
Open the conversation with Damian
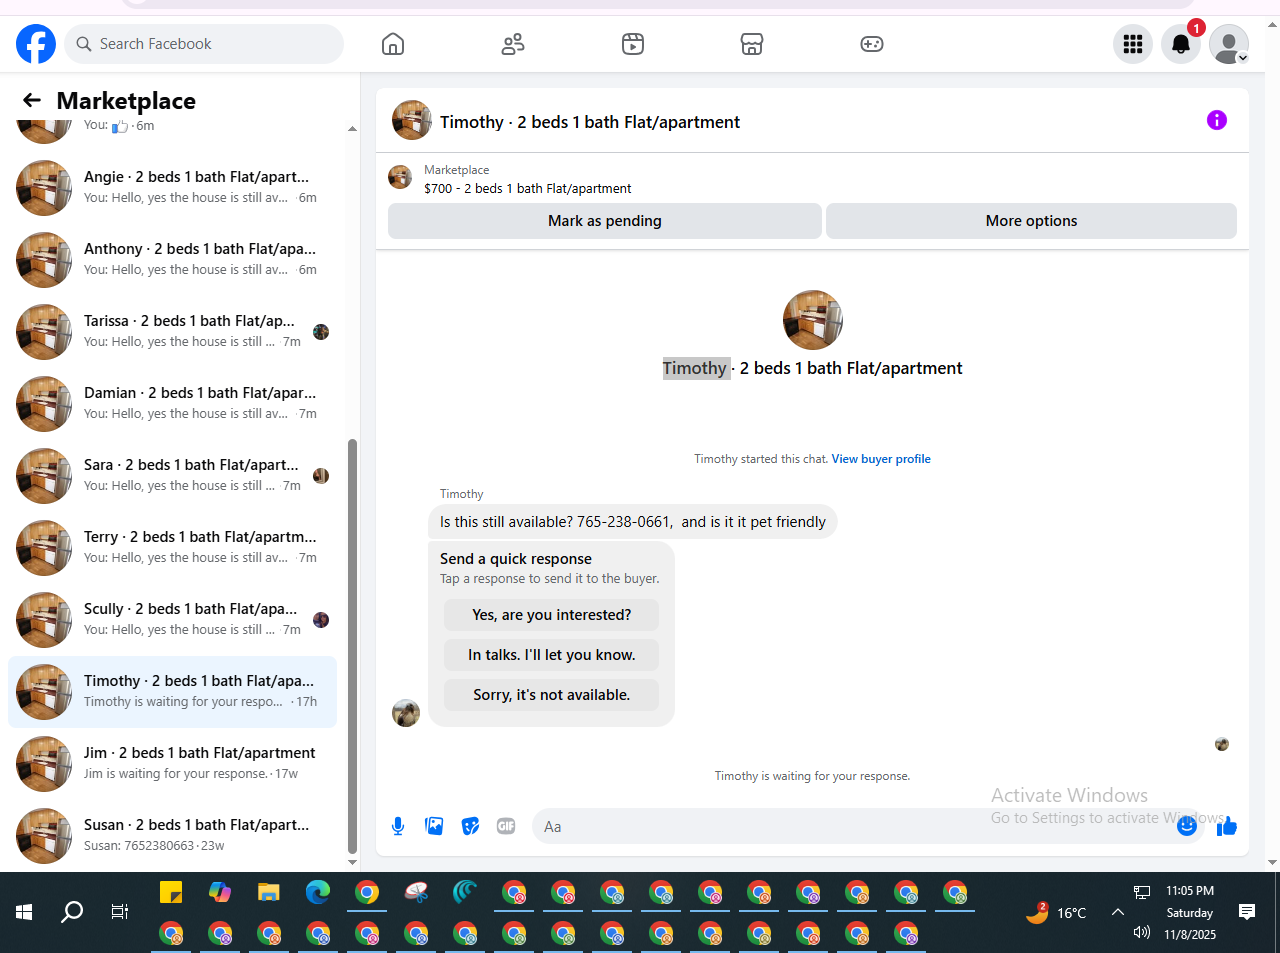point(172,404)
